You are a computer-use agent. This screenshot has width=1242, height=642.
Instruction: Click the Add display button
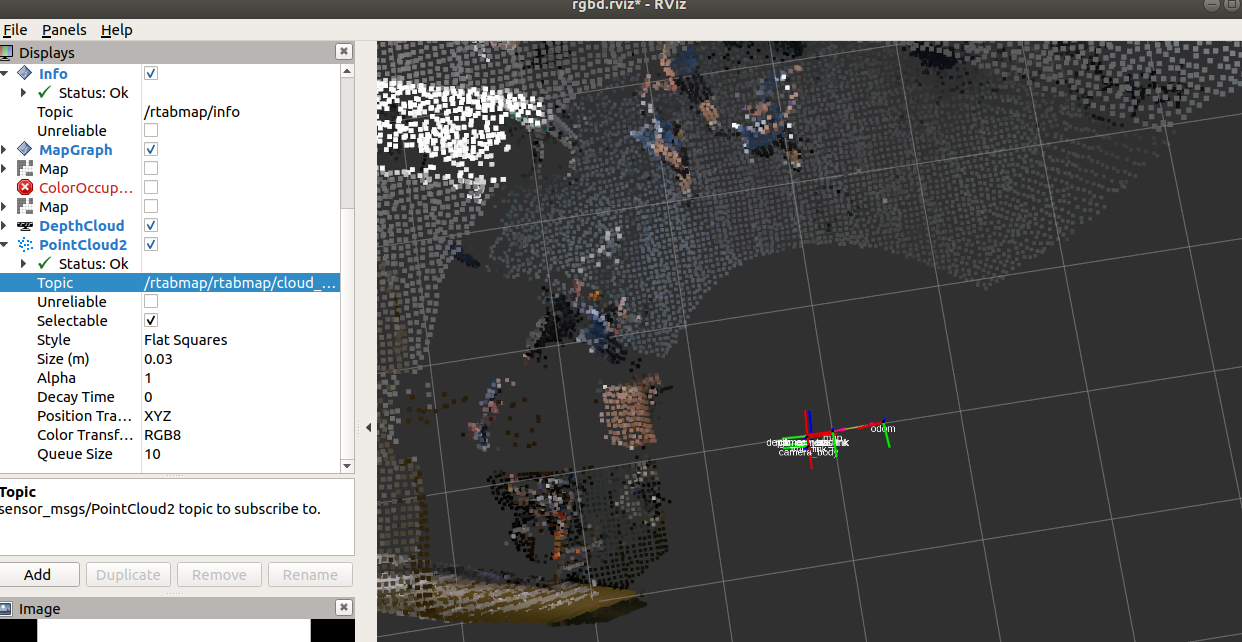pyautogui.click(x=38, y=575)
